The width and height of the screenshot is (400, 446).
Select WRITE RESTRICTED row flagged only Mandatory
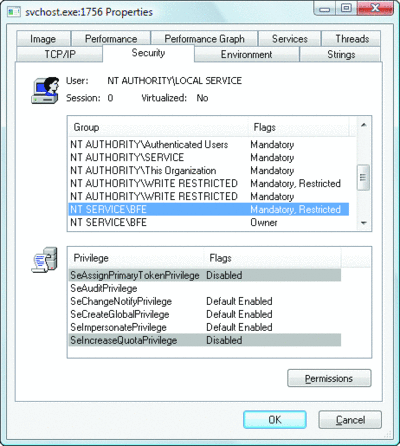coord(209,196)
